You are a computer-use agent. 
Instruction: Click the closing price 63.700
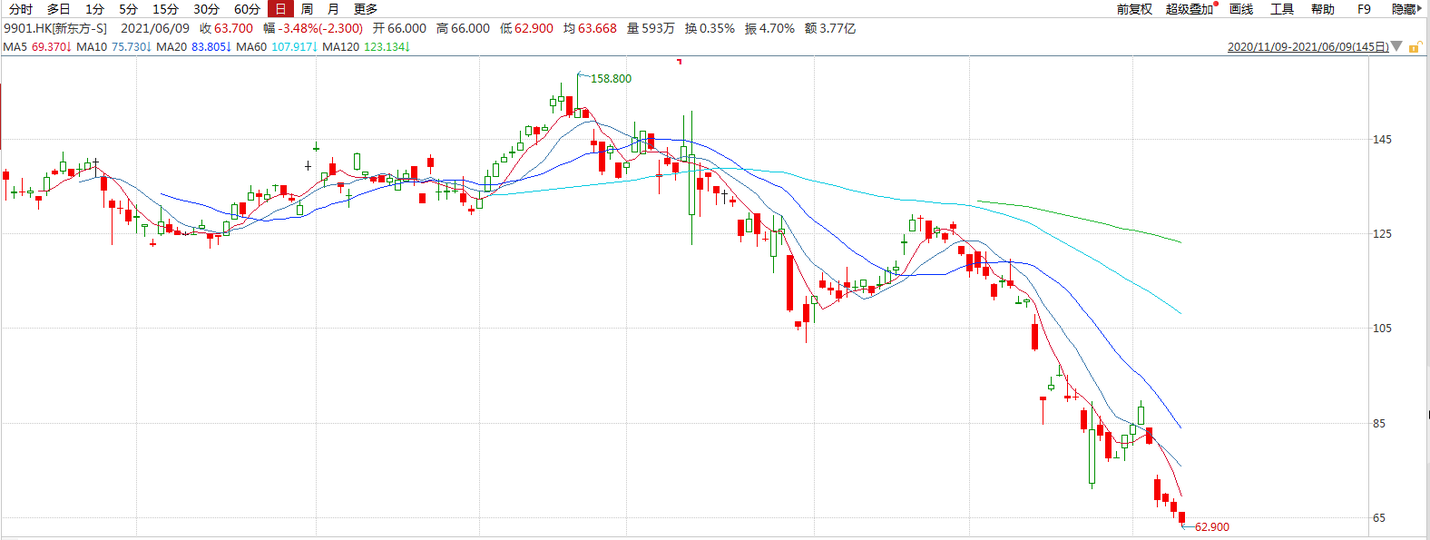(x=232, y=28)
